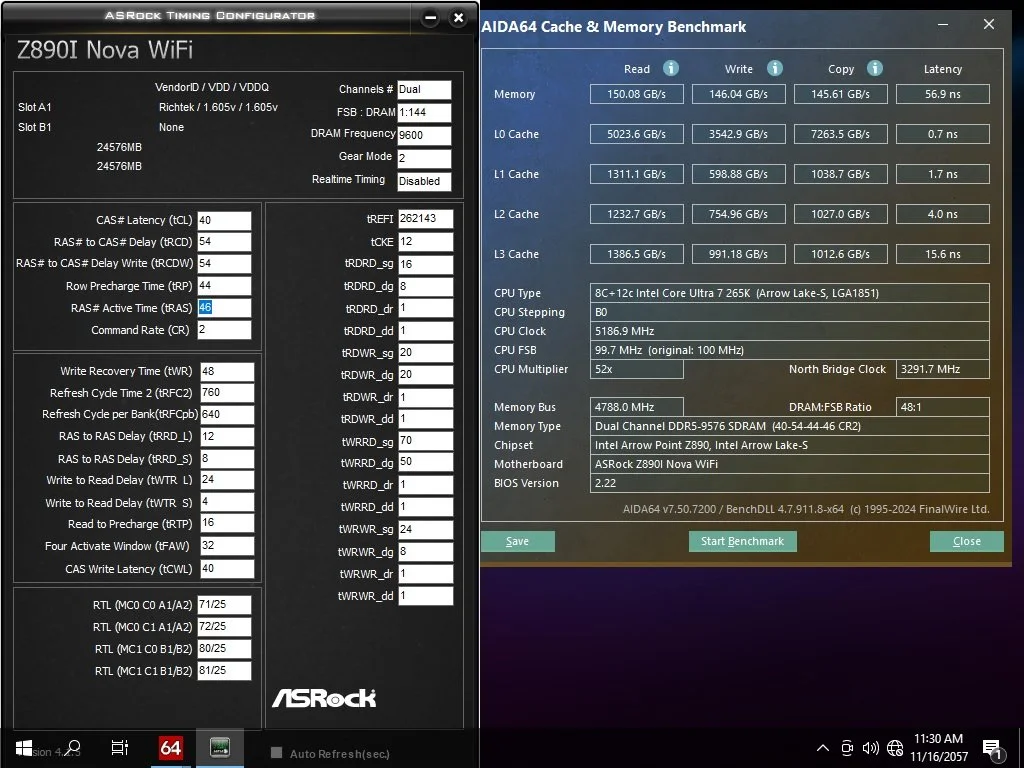Click the Memory Type DDR5-9576 value

(x=790, y=426)
